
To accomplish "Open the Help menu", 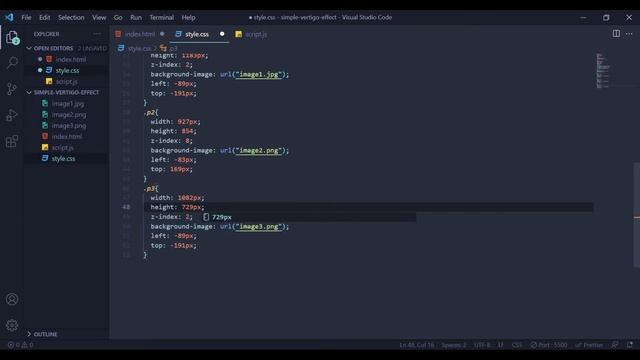I will coord(188,18).
